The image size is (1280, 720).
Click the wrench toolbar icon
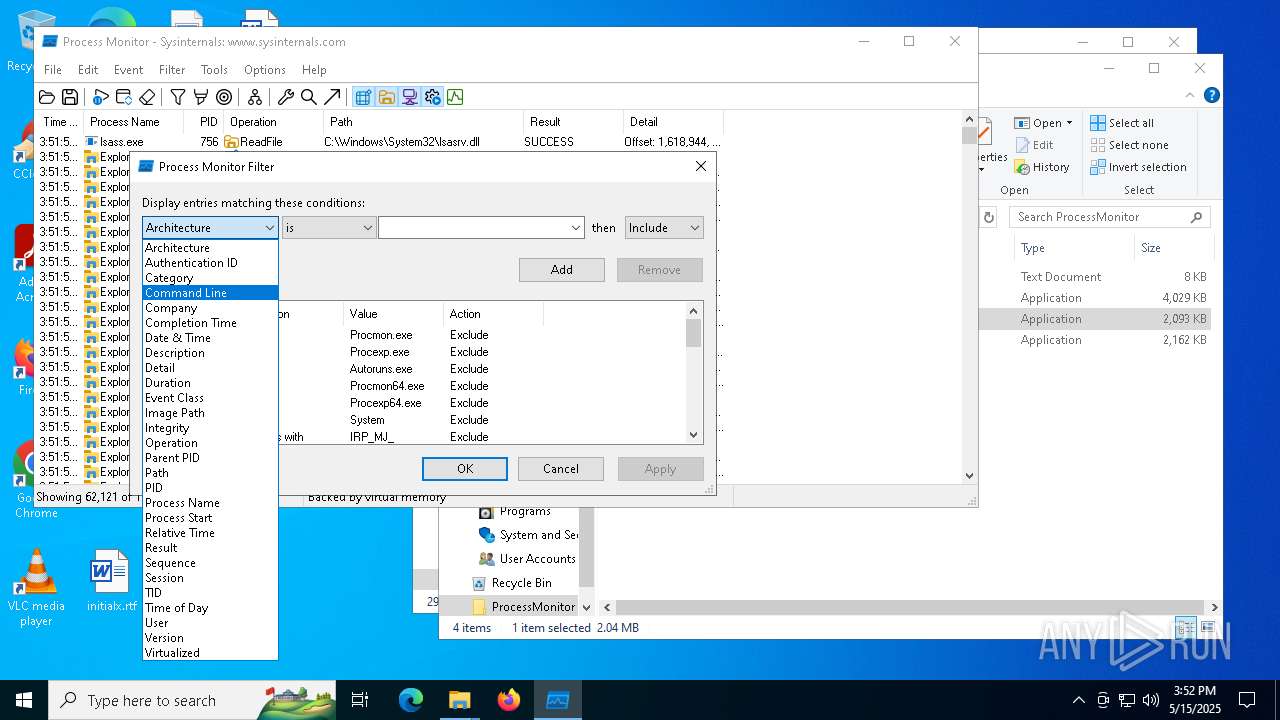285,97
